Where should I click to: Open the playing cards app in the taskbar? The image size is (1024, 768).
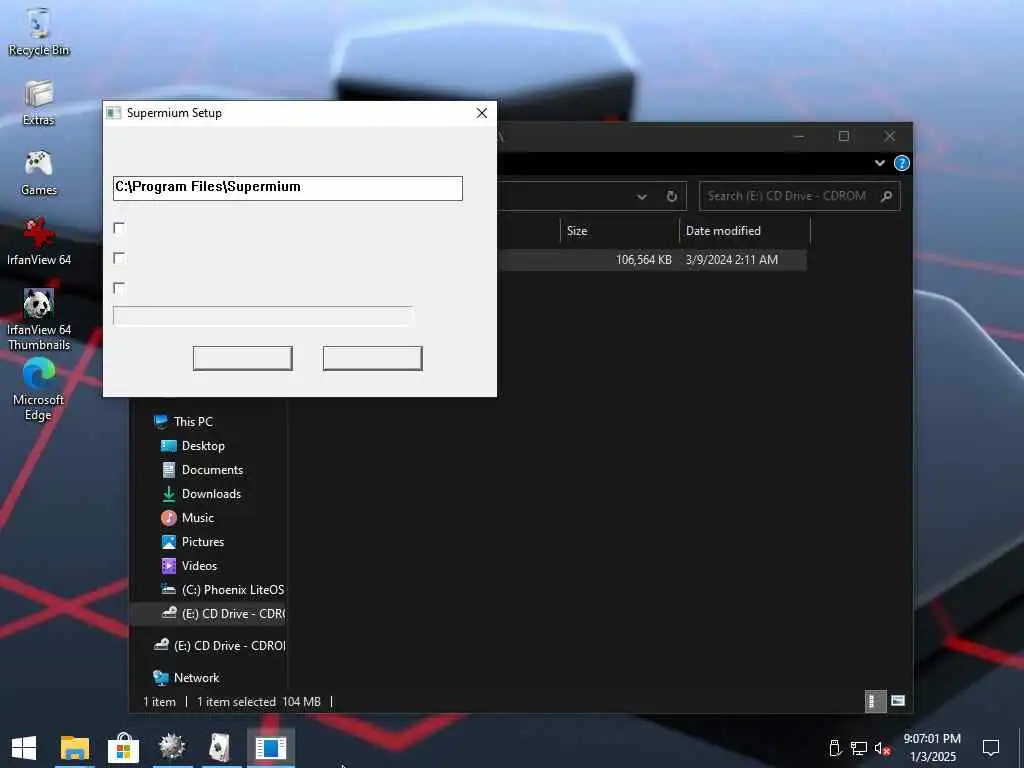221,748
